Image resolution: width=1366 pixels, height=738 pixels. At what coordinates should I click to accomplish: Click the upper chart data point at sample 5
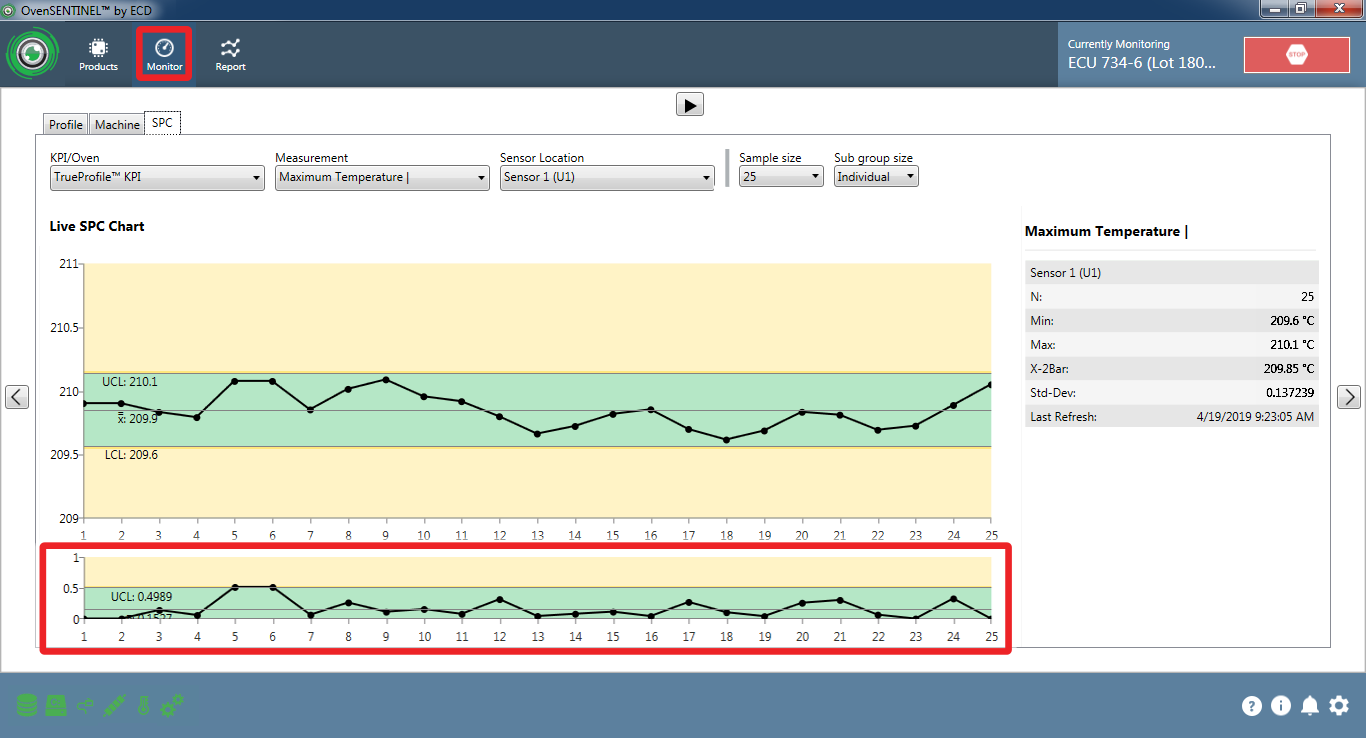(234, 381)
